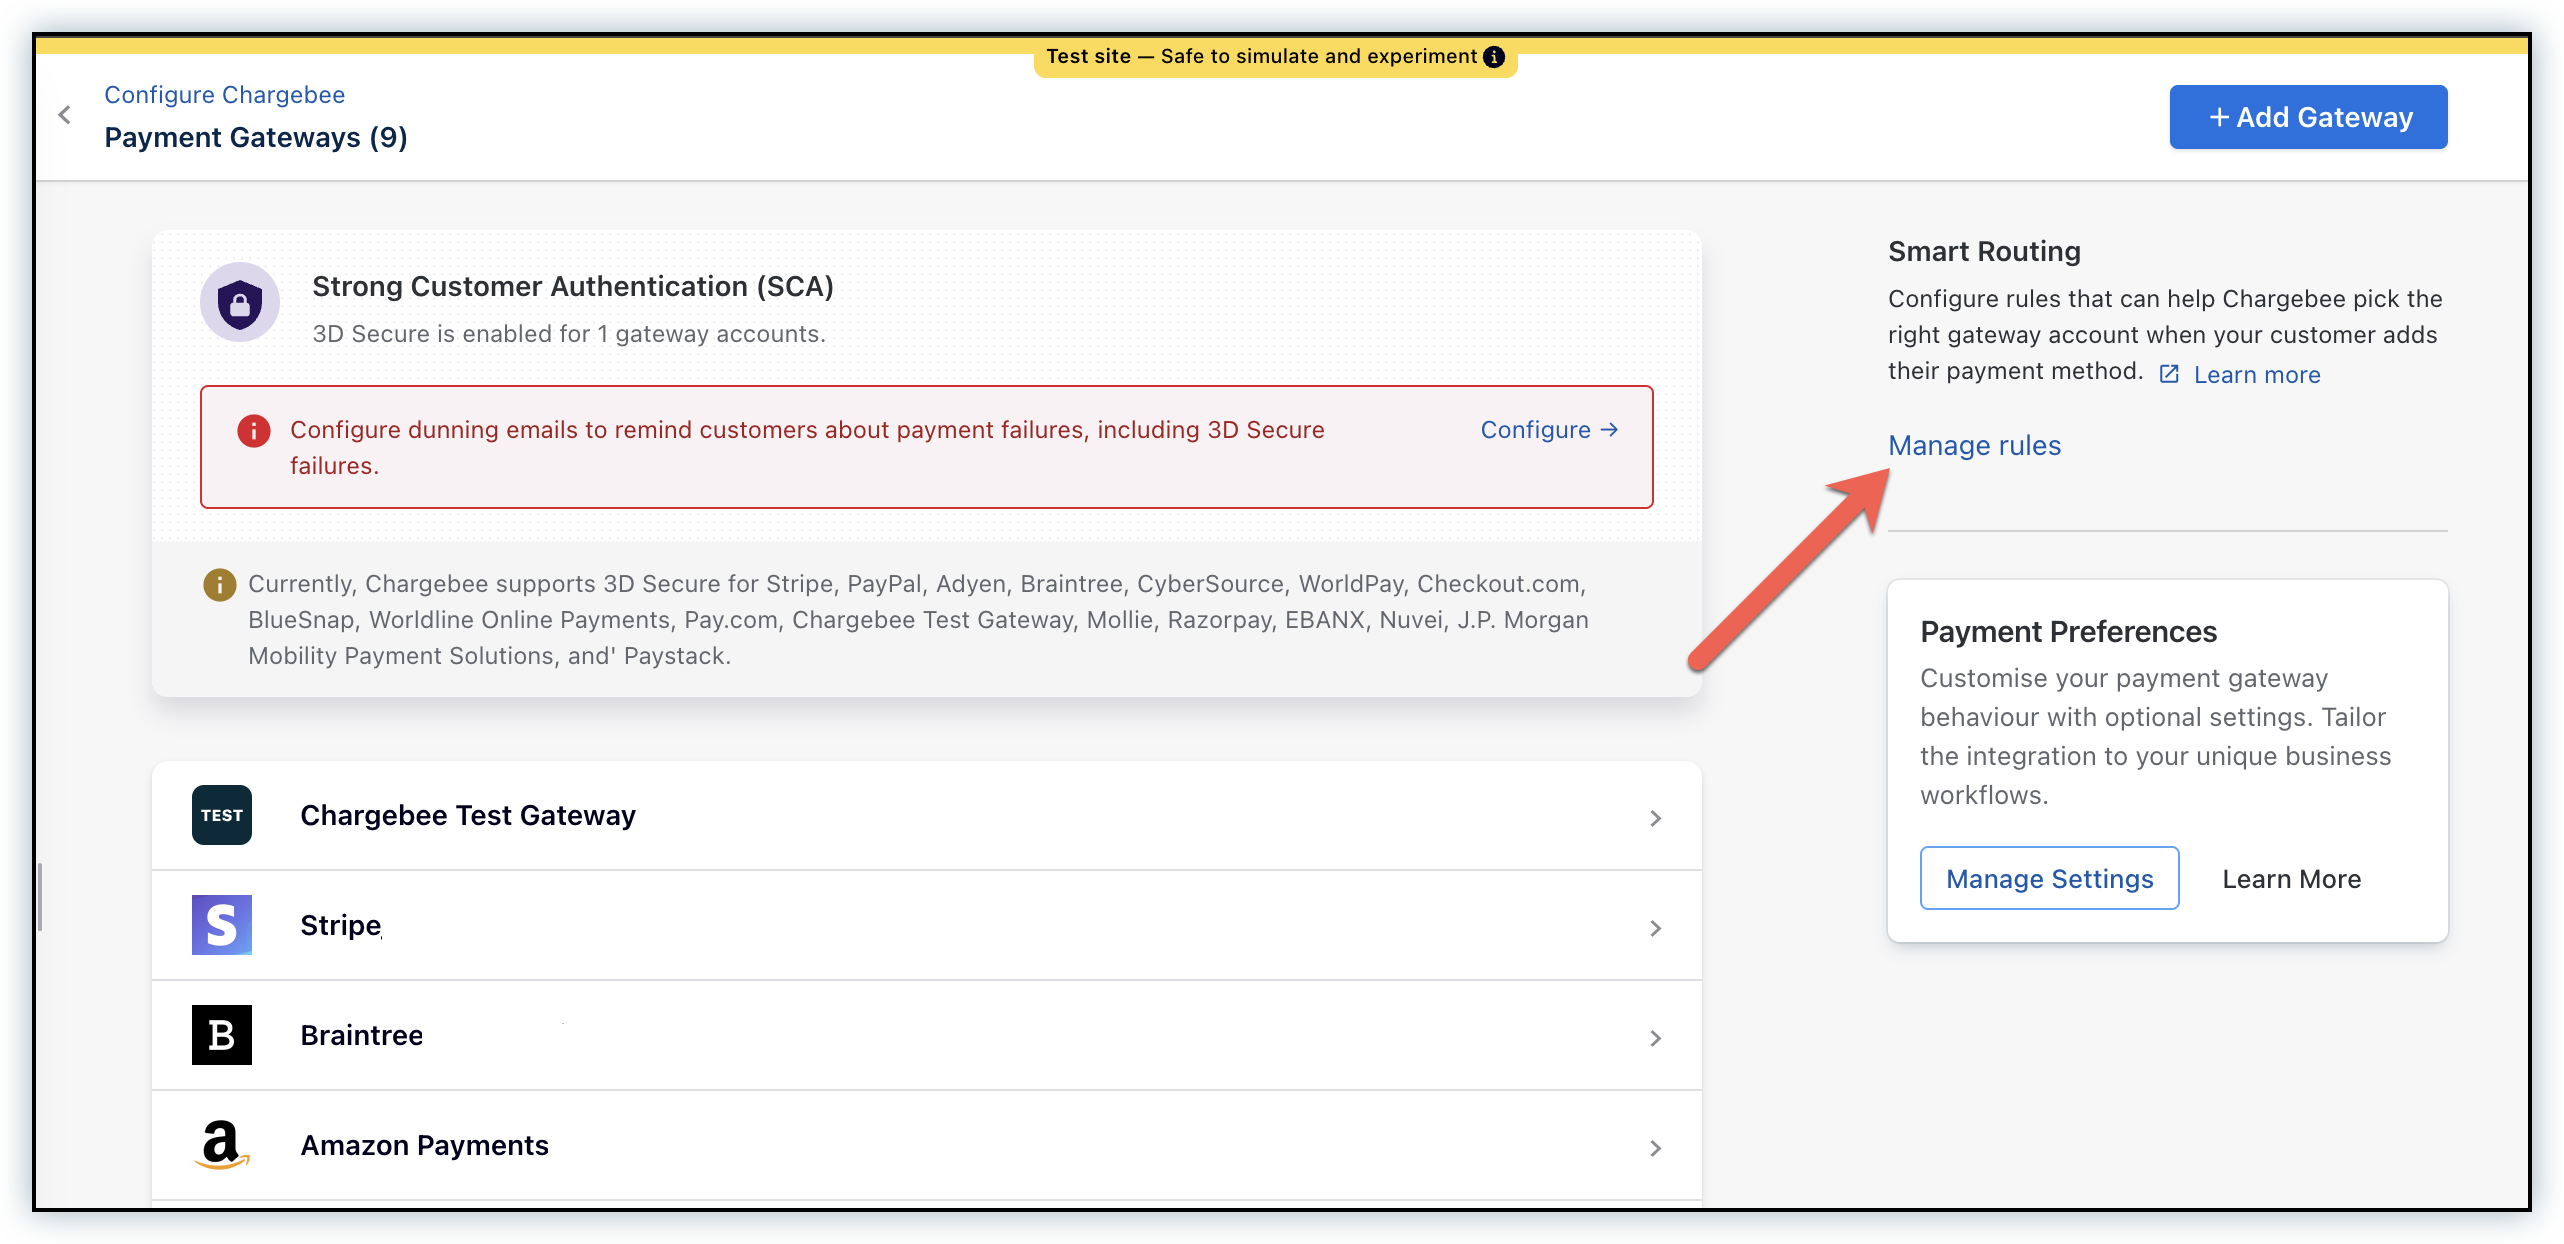Open the Braintree gateway row

(927, 1036)
